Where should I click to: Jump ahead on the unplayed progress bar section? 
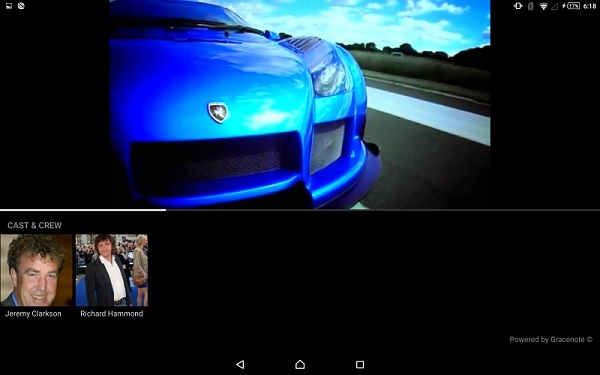pos(383,210)
